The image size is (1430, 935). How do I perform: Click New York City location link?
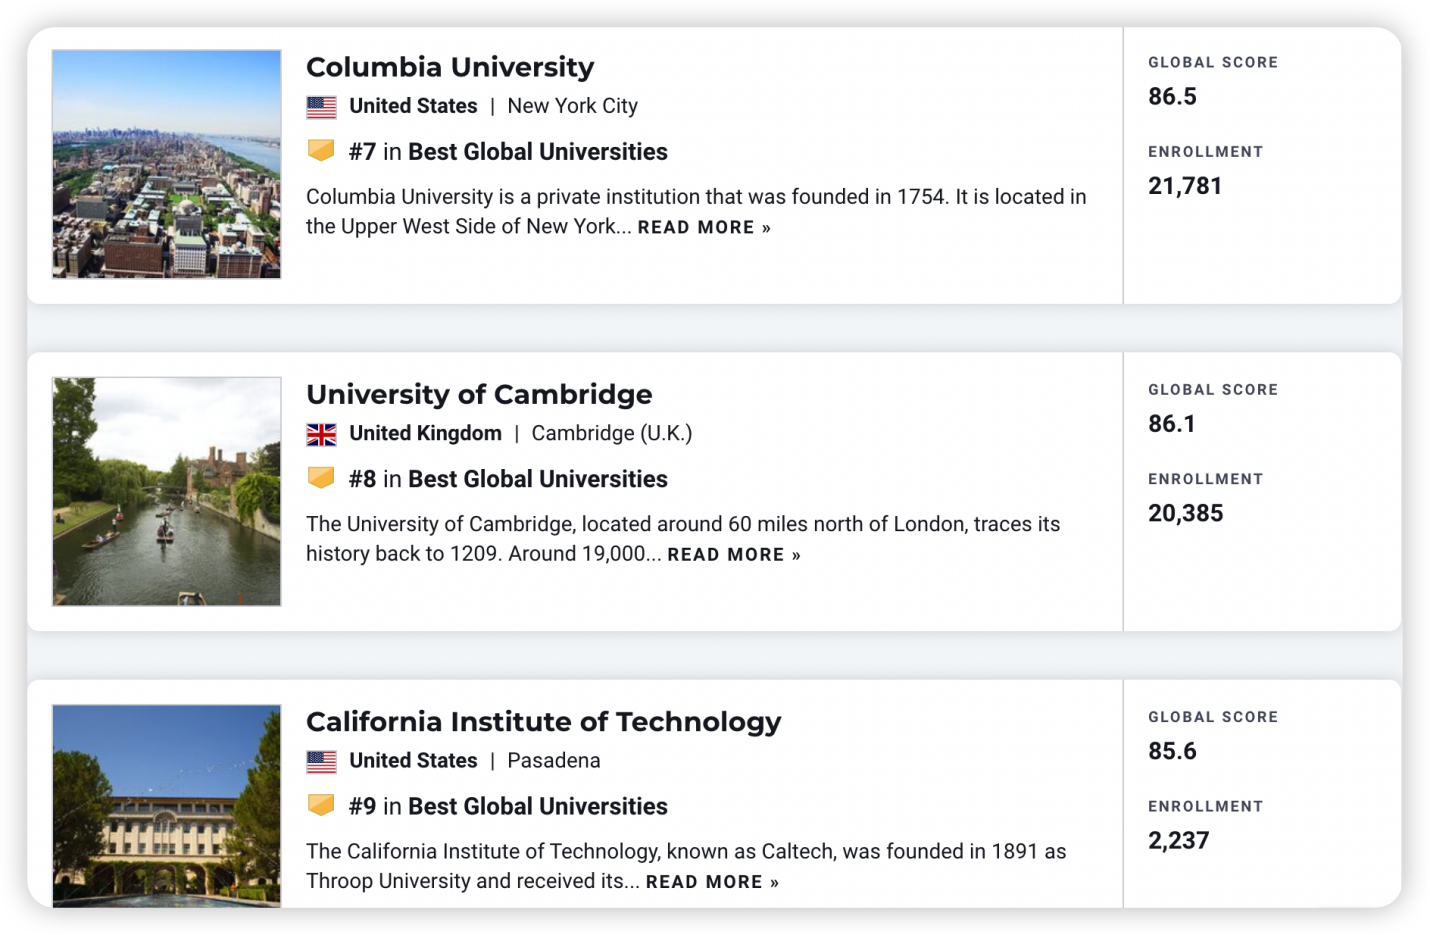coord(572,105)
